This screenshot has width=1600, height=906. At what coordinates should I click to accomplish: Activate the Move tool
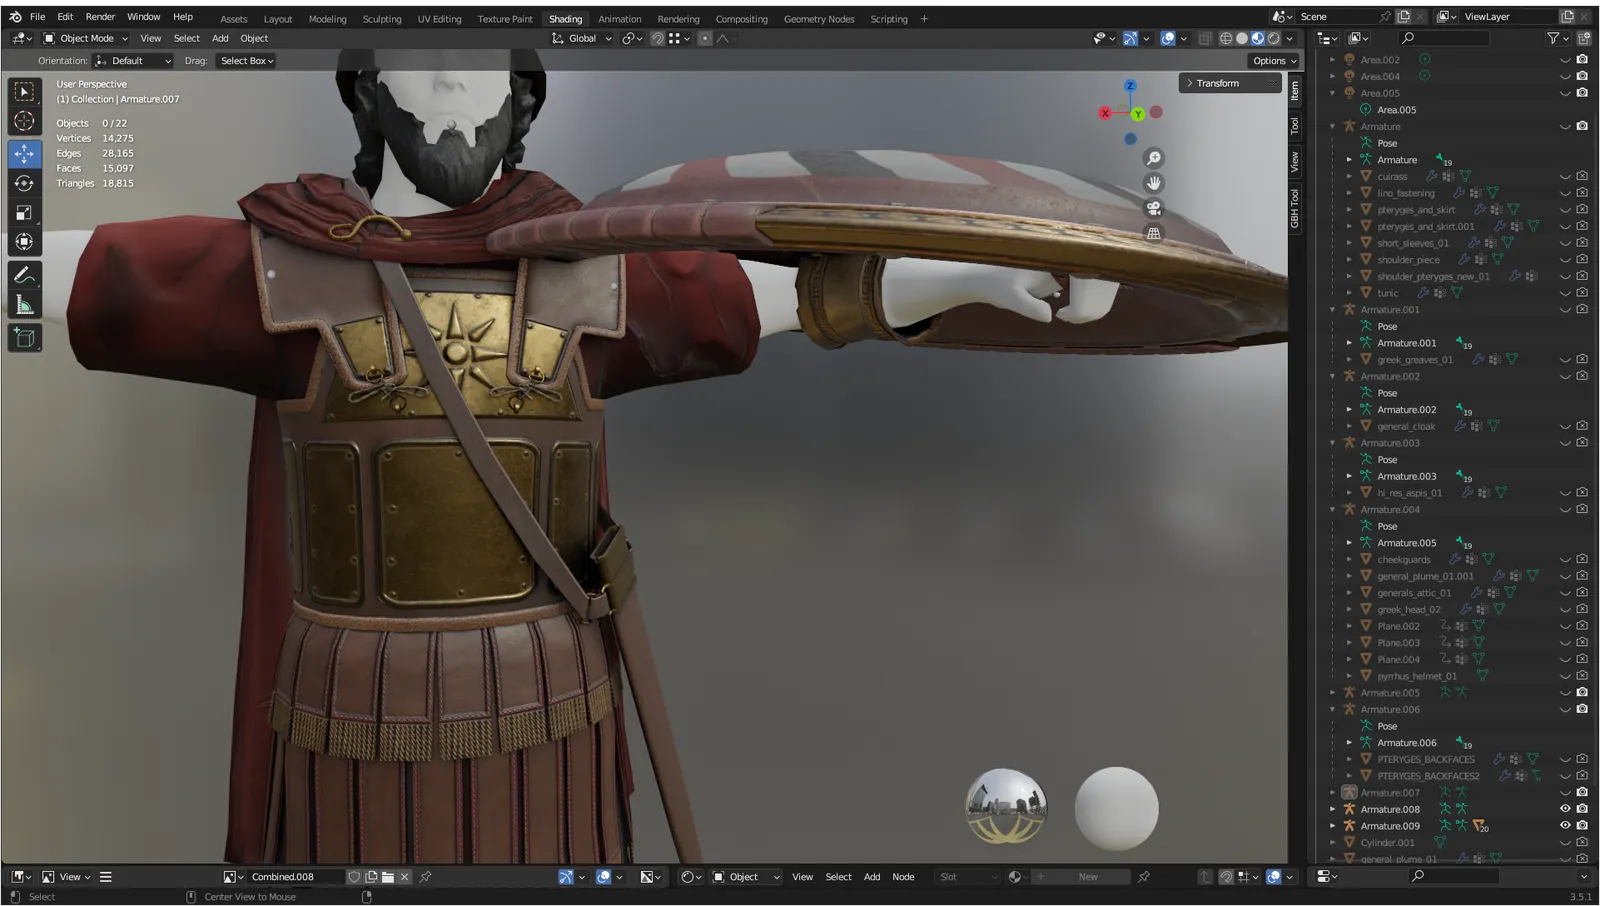pyautogui.click(x=24, y=154)
